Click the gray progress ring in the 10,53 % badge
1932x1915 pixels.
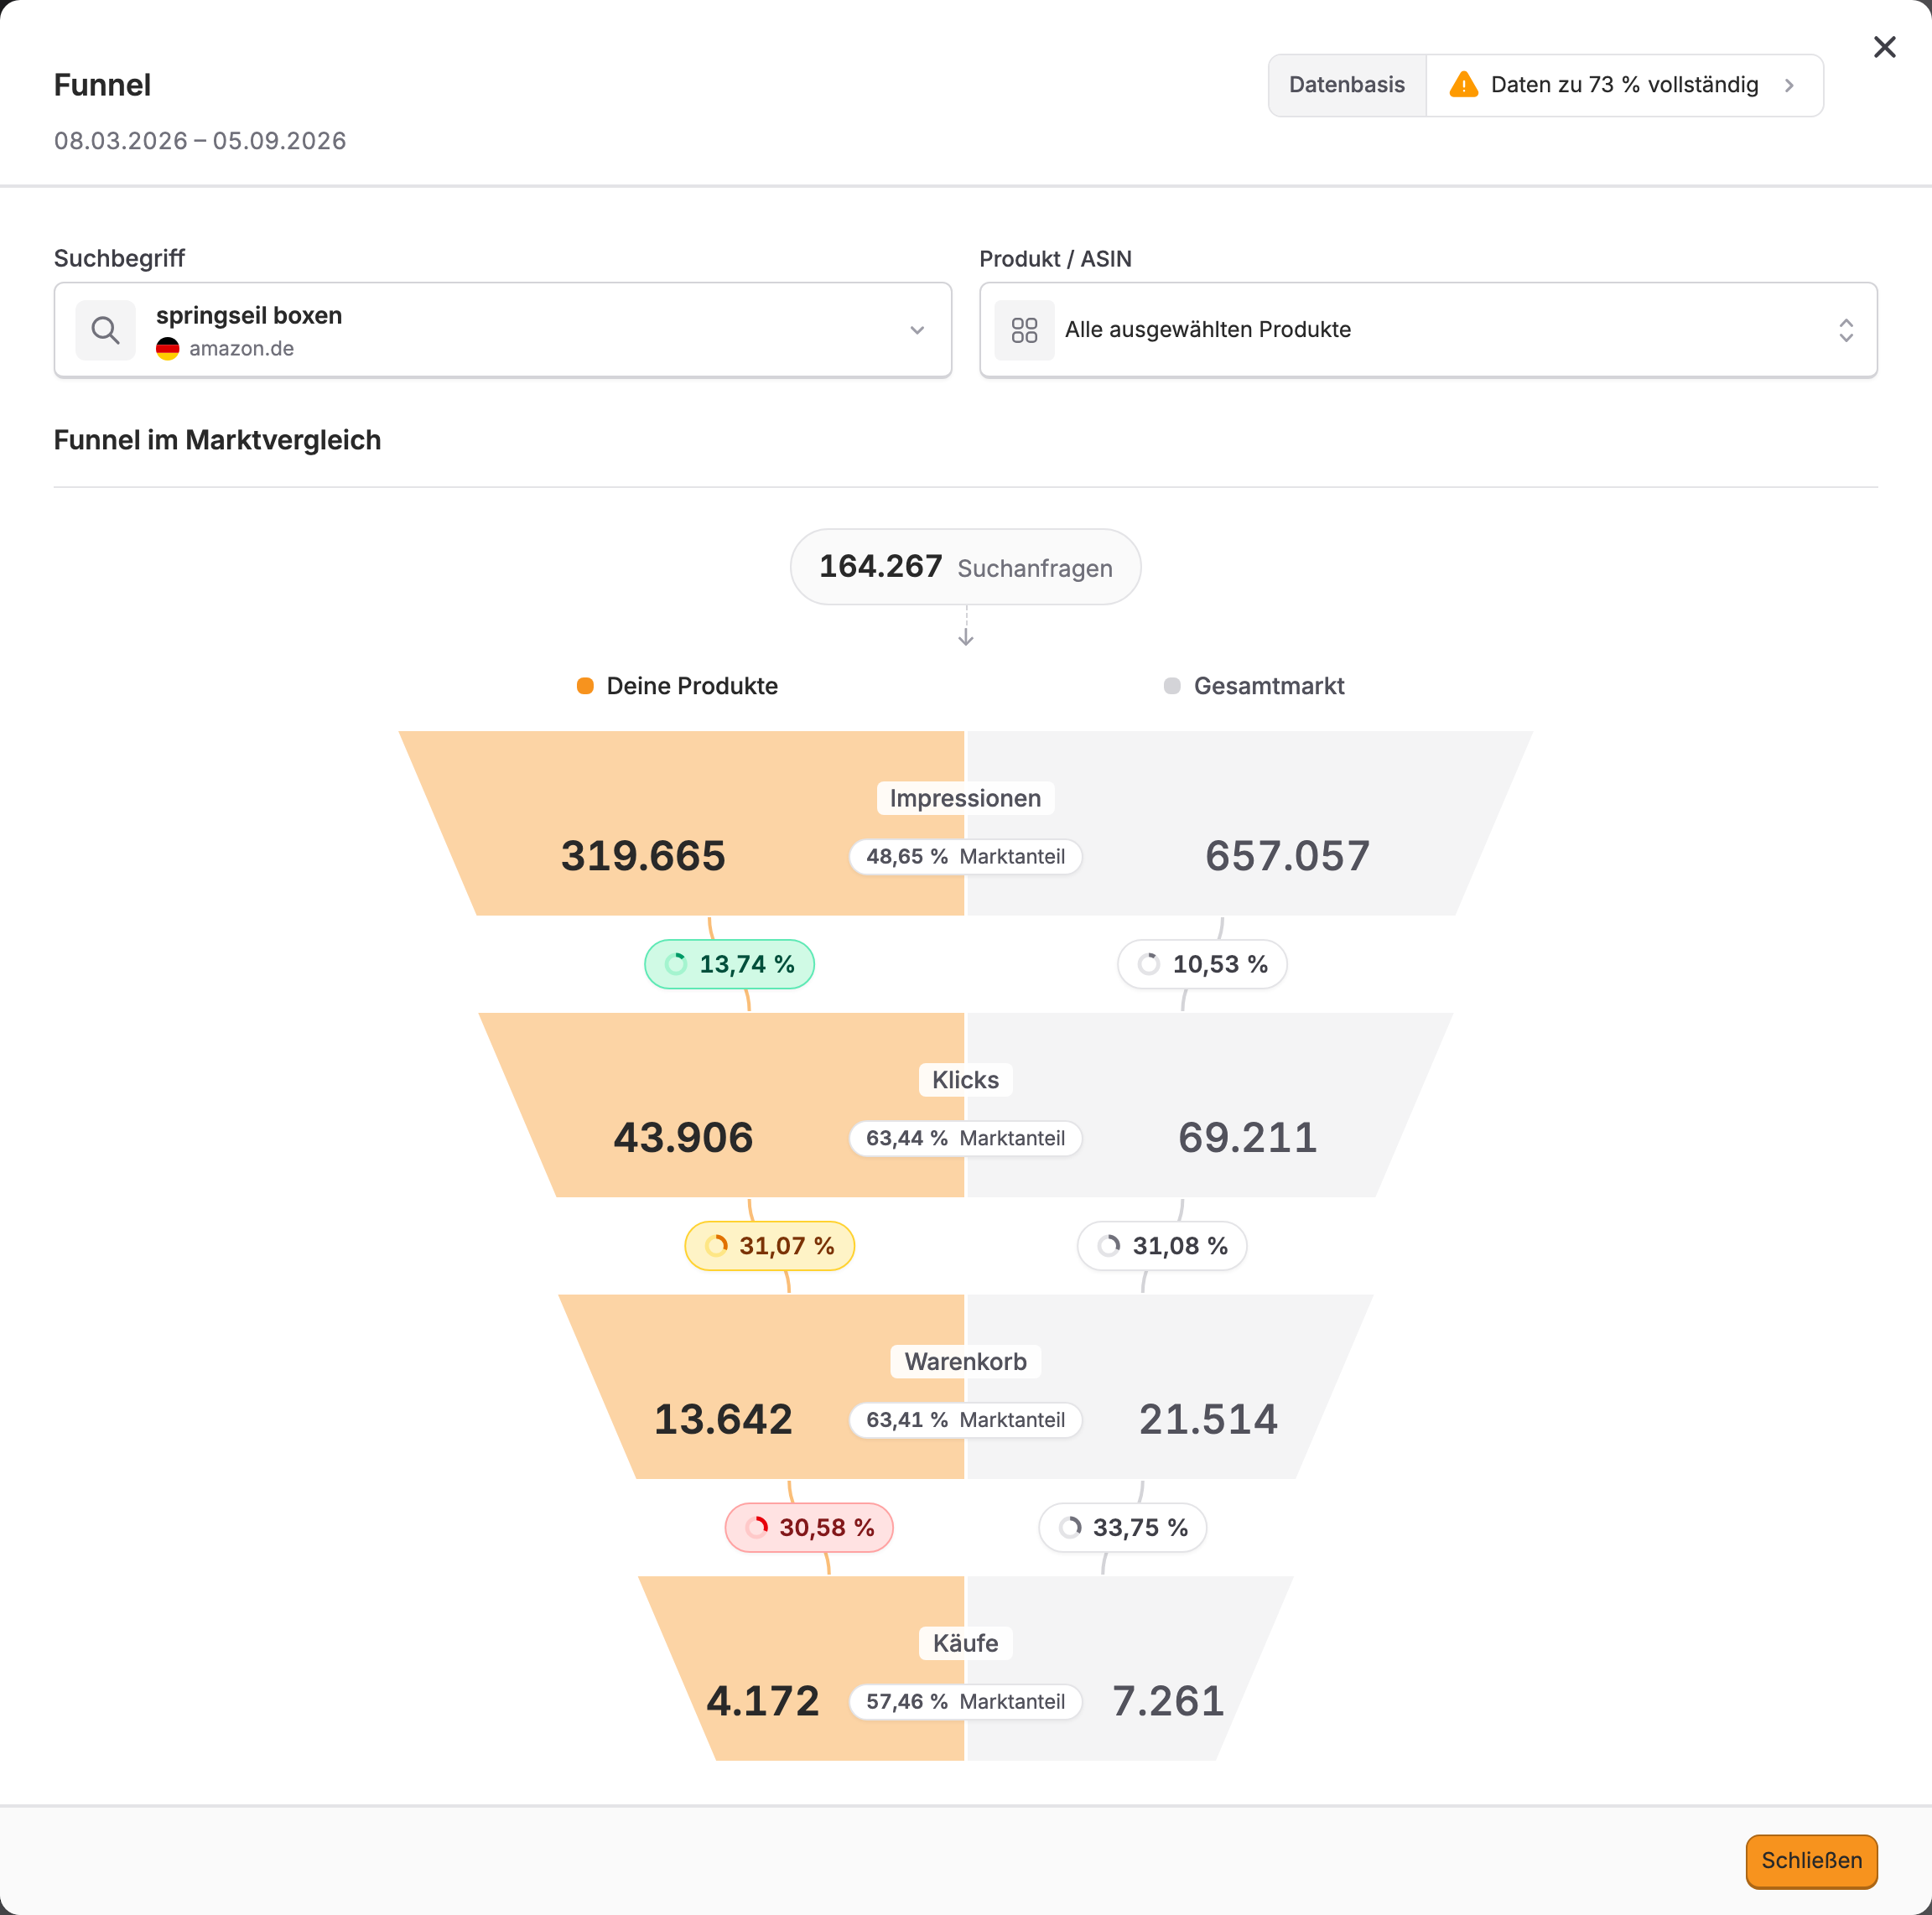[1149, 964]
